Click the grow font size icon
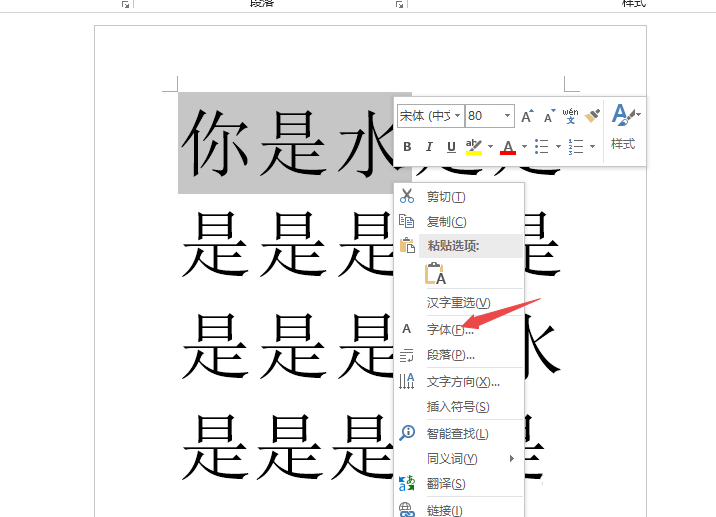Viewport: 716px width, 517px height. coord(527,117)
